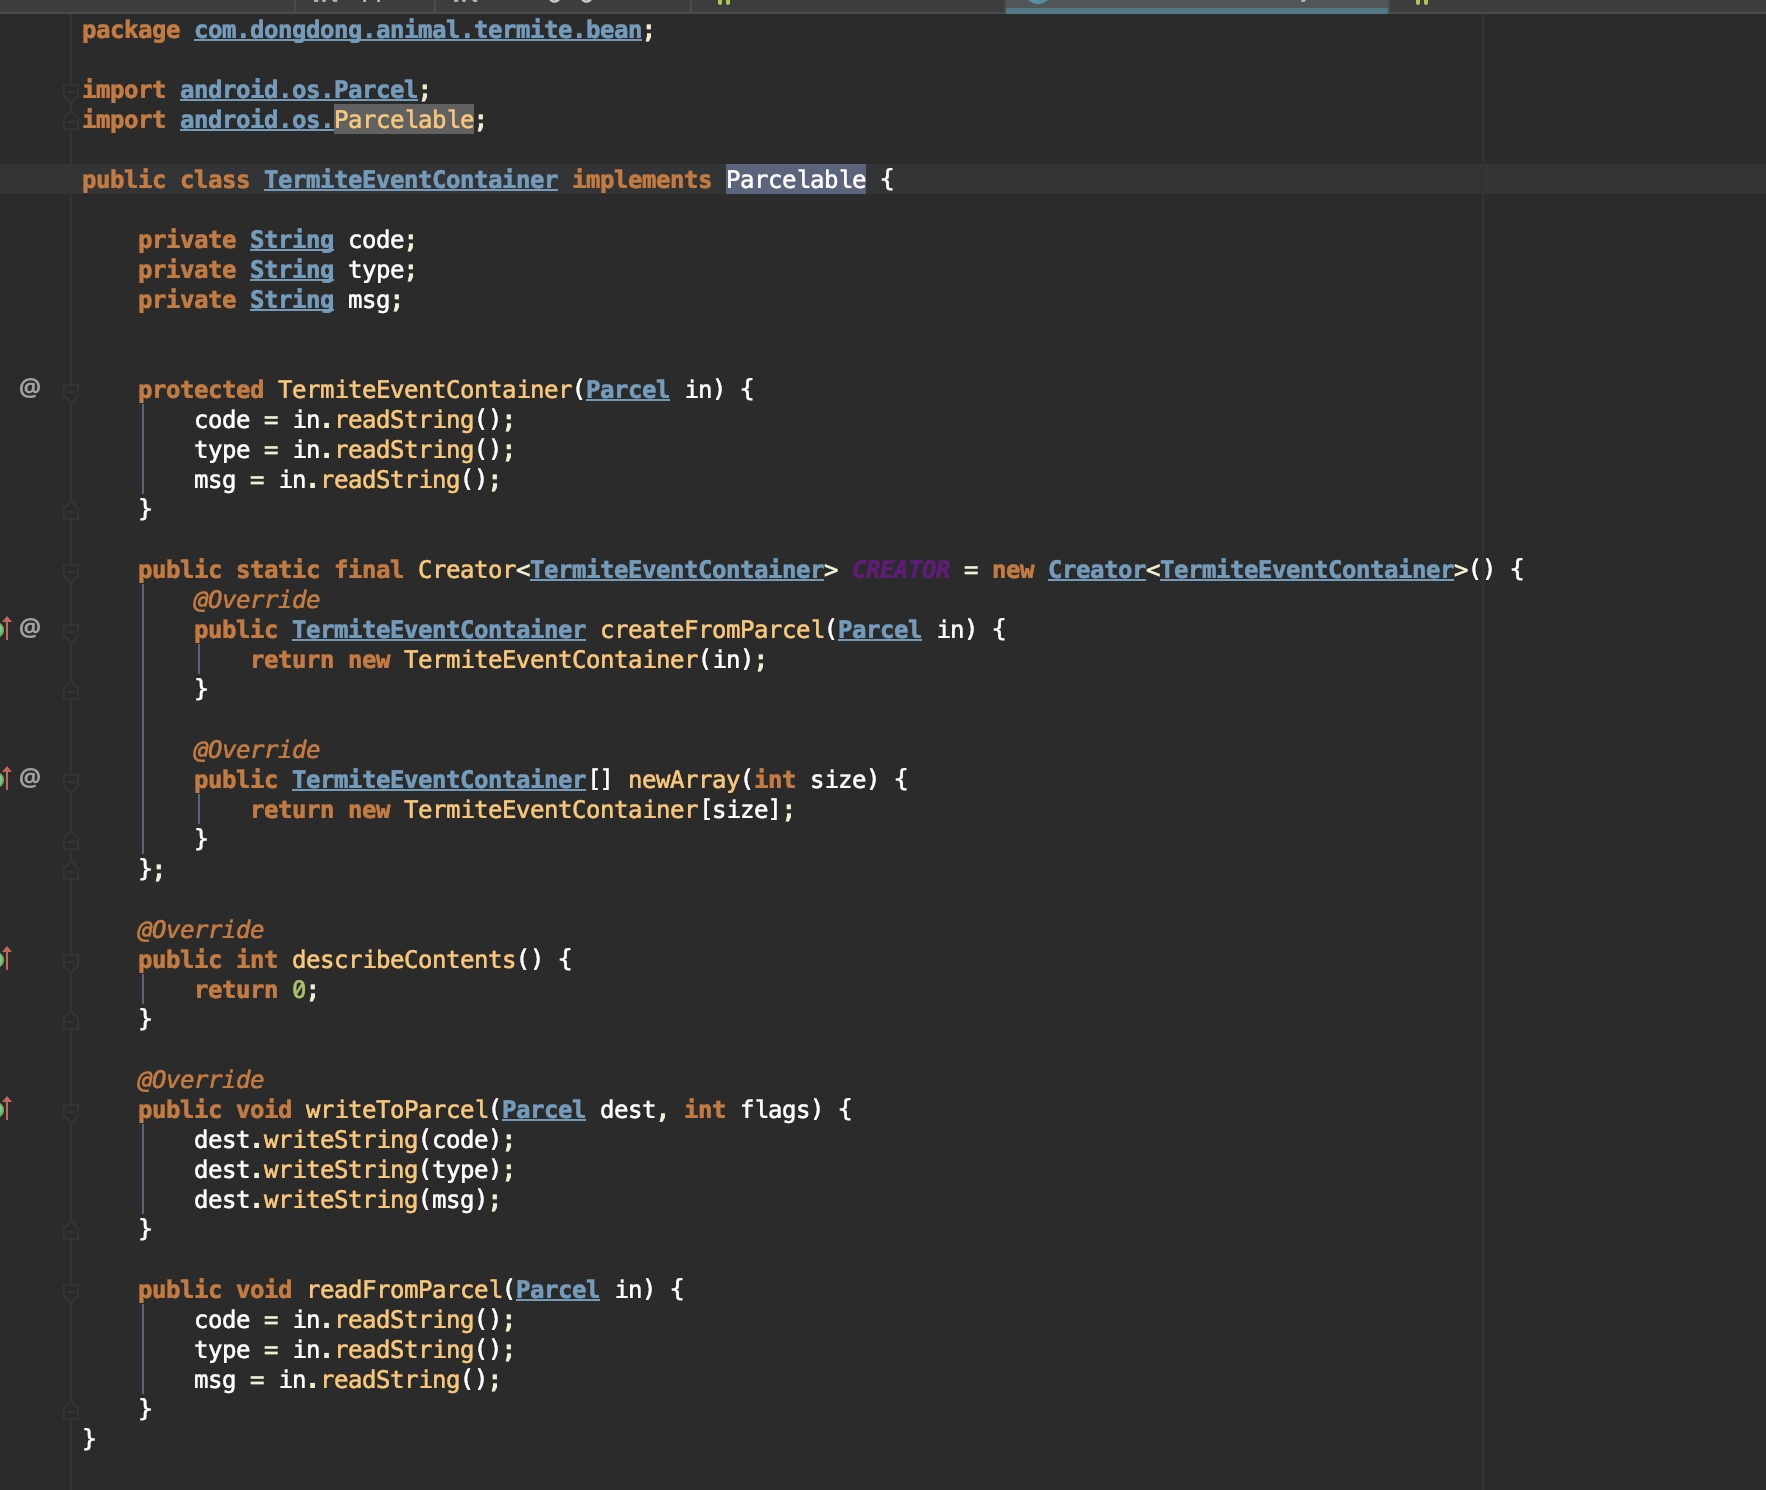Click the createFromParcel method name

coord(712,630)
